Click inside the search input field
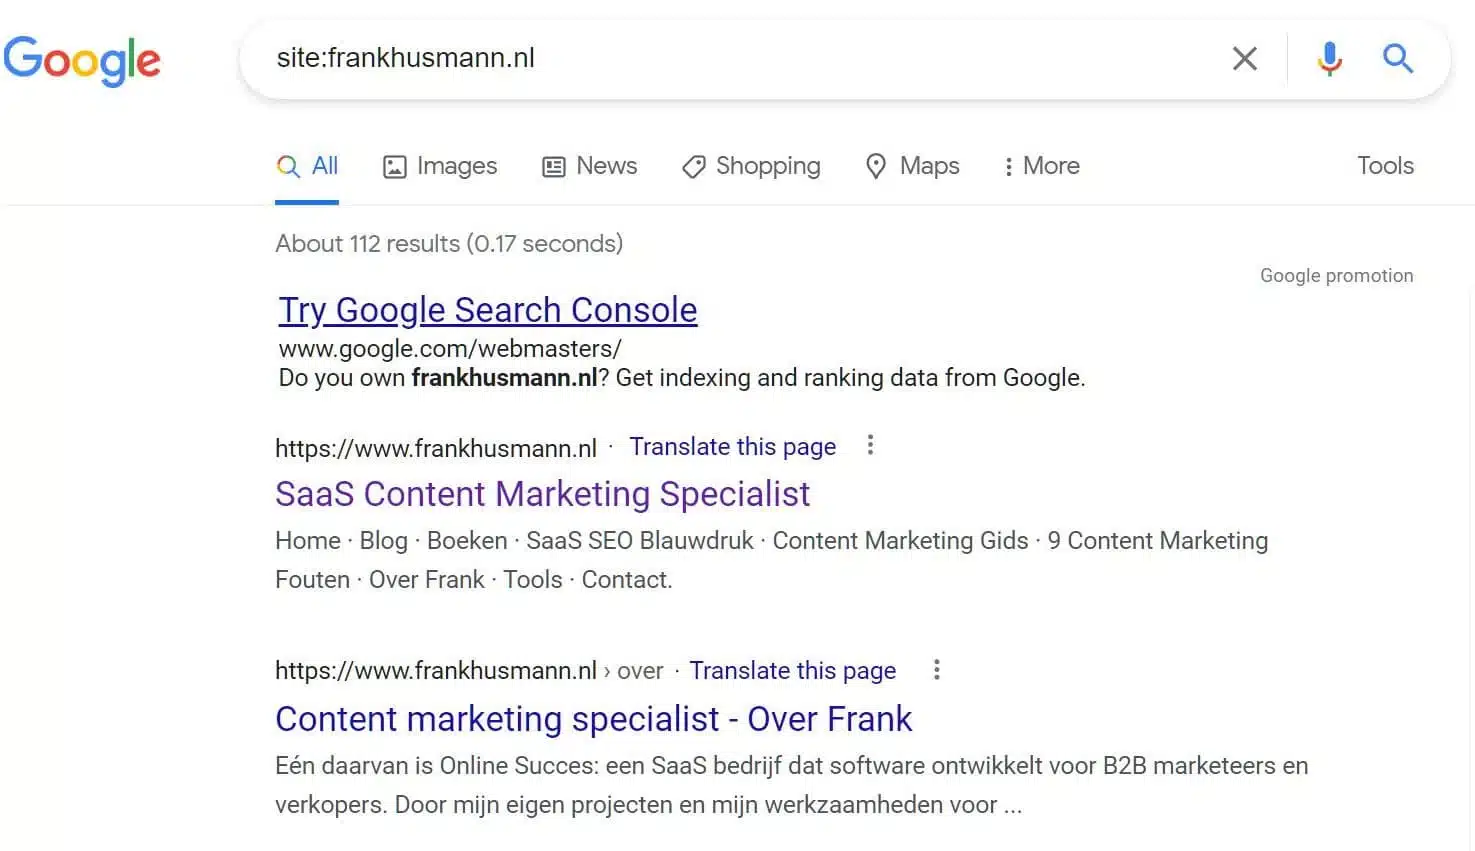The image size is (1475, 851). [700, 58]
